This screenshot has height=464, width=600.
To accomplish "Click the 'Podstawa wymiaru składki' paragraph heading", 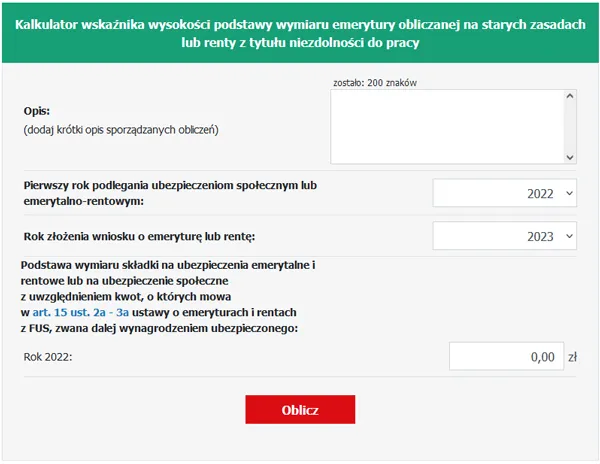I will [168, 265].
